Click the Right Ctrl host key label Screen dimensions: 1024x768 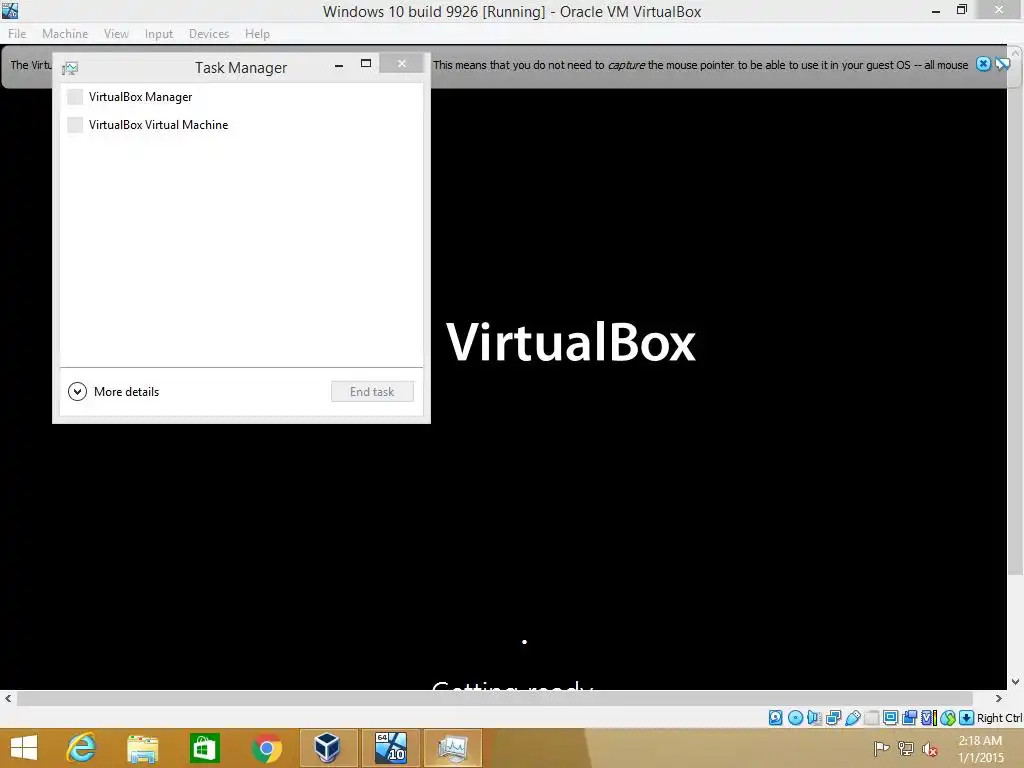tap(1000, 718)
